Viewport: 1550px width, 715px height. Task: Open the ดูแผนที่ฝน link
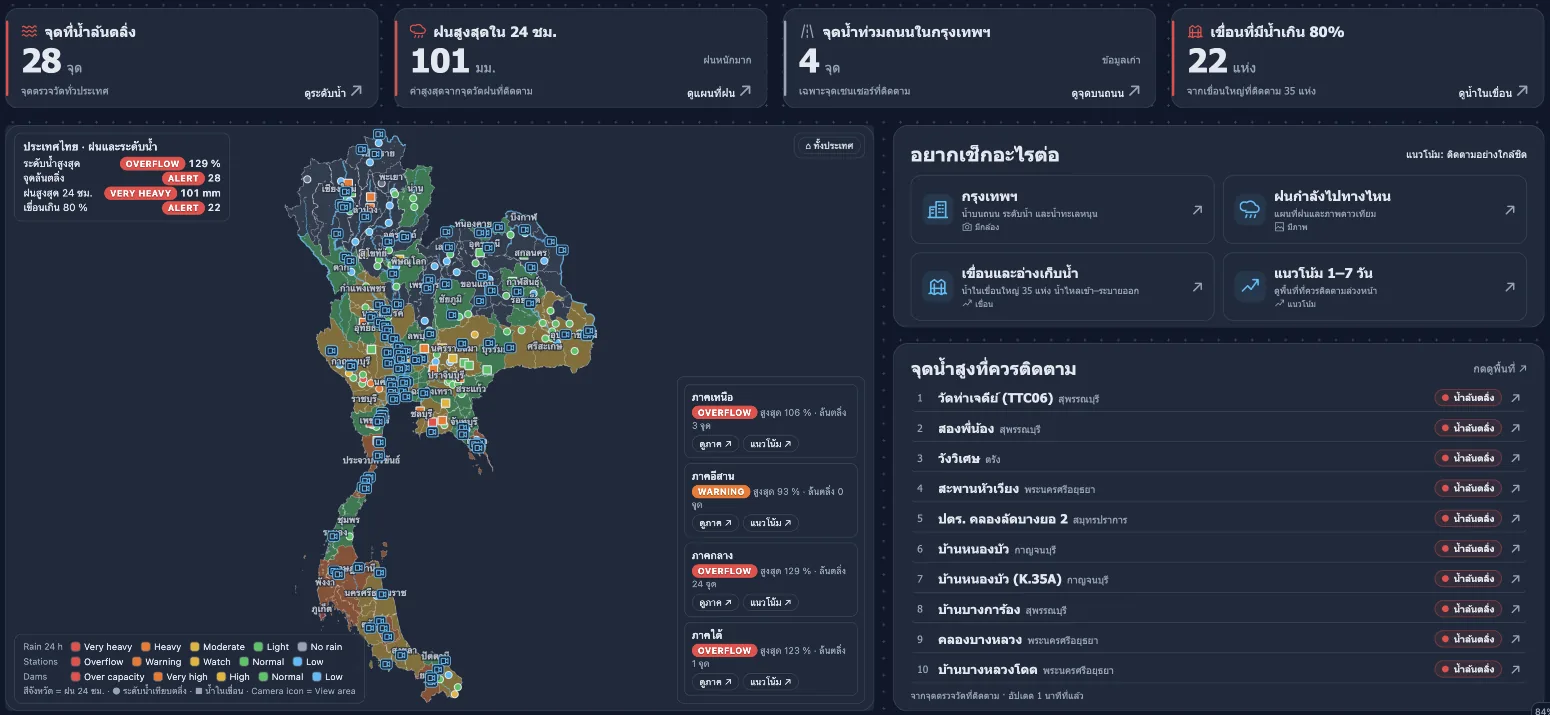coord(719,92)
